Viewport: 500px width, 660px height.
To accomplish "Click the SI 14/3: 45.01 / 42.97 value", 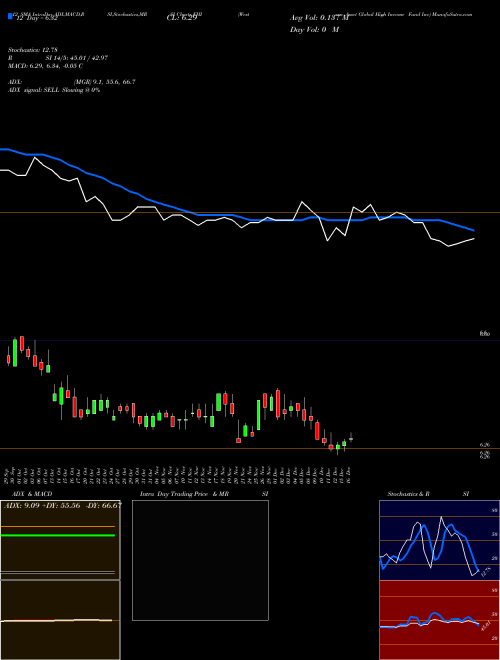I will point(77,58).
